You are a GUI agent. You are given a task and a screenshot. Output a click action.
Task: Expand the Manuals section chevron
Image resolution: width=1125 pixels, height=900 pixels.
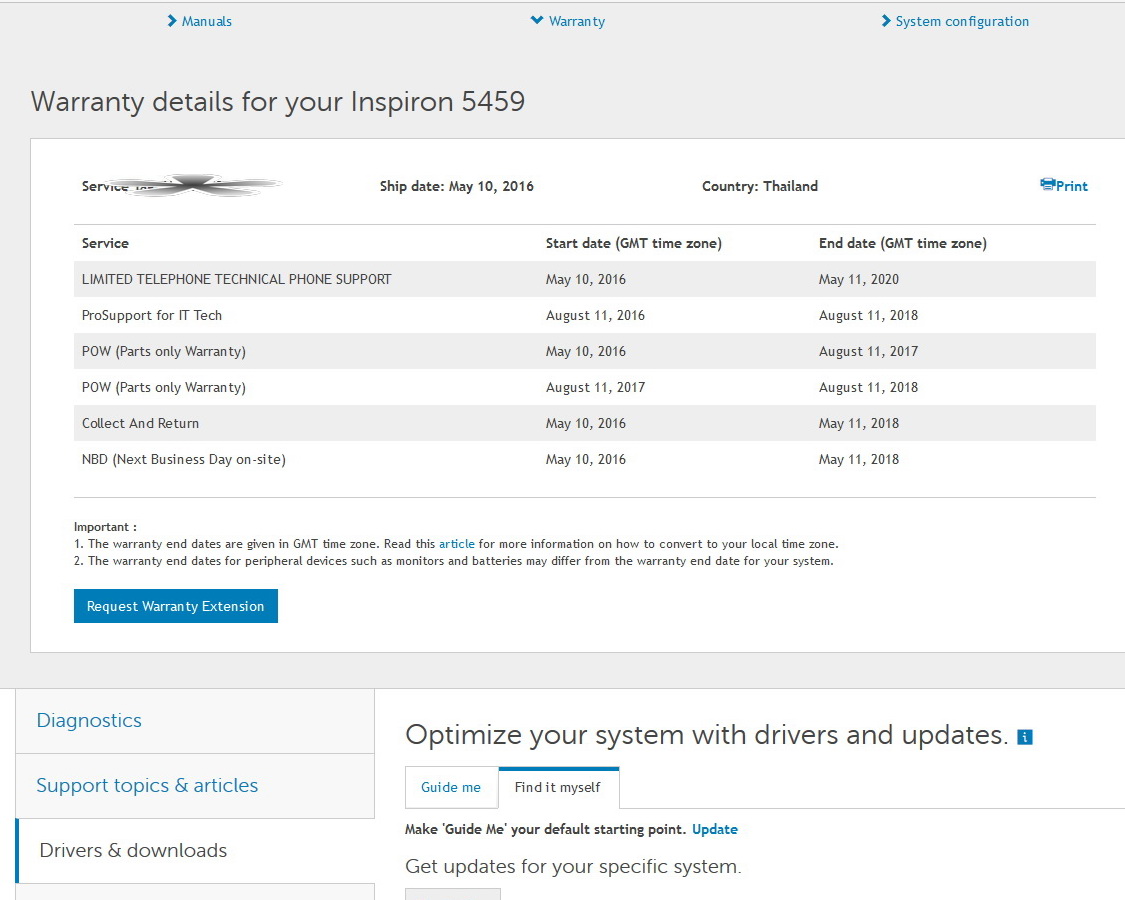(172, 21)
